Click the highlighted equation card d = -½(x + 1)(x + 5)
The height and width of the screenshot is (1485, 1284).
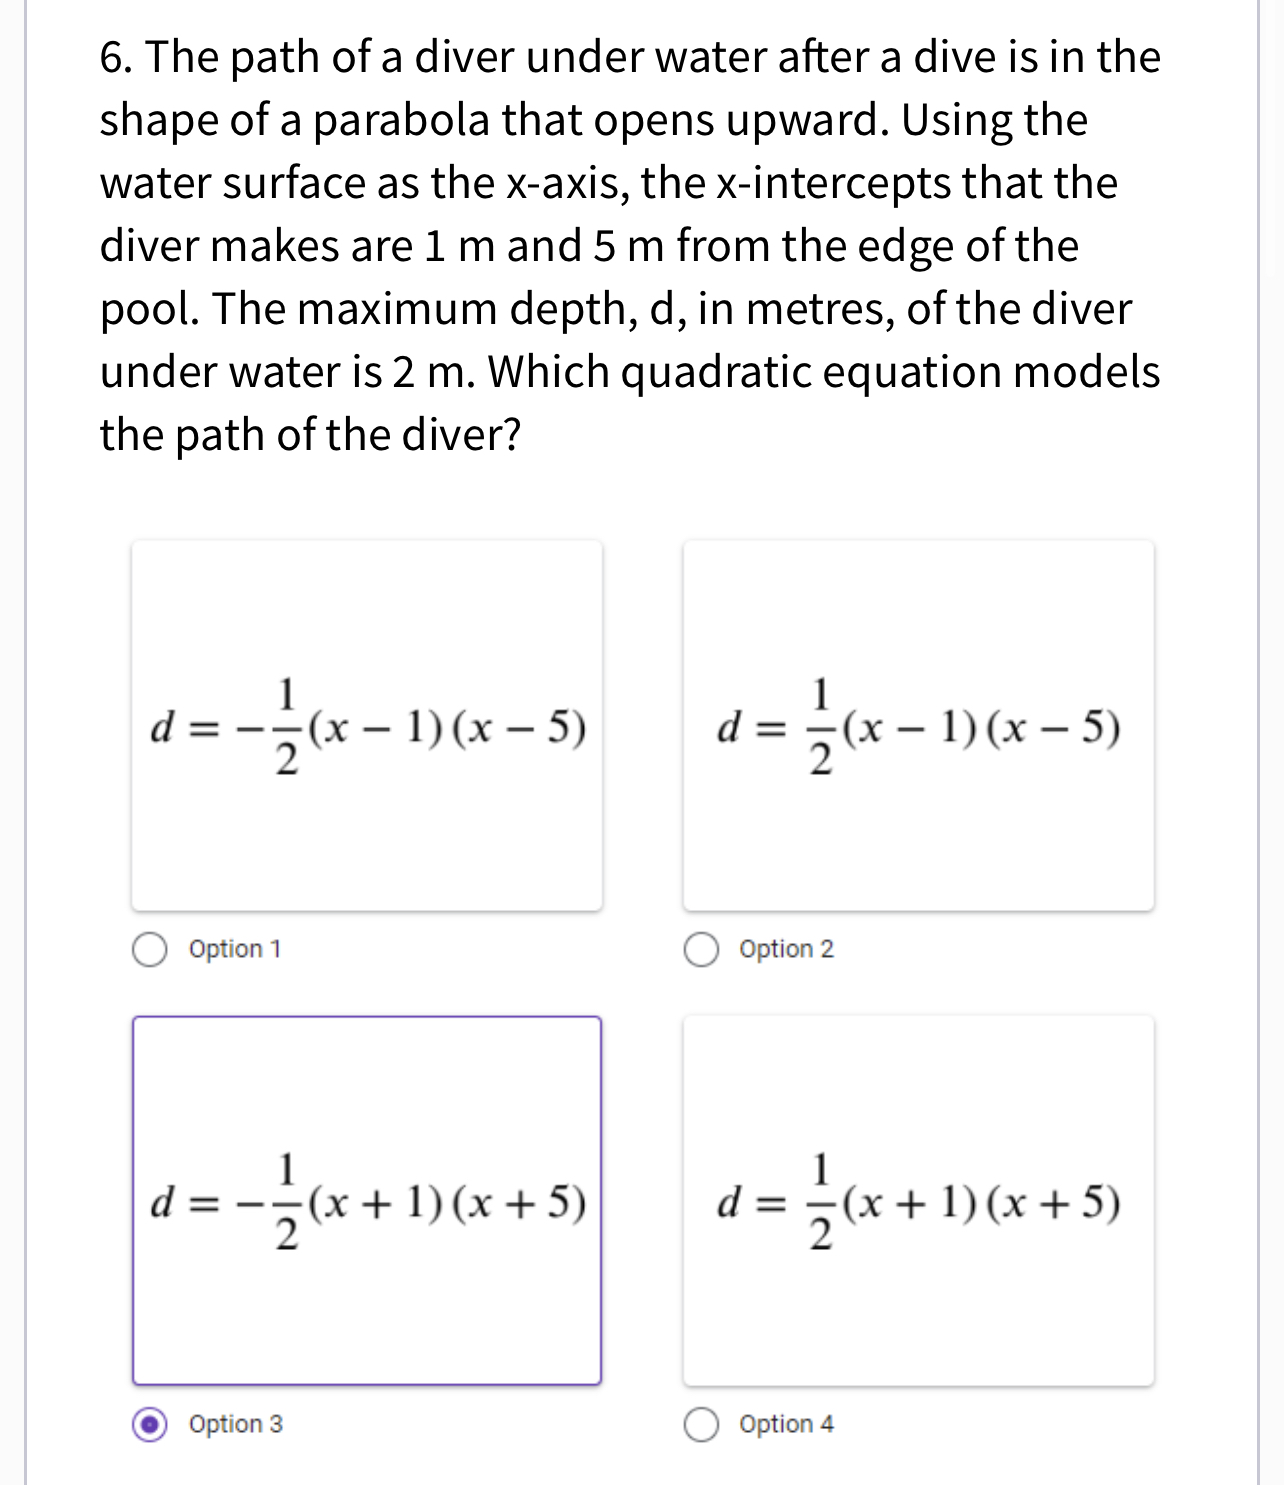[x=367, y=1201]
